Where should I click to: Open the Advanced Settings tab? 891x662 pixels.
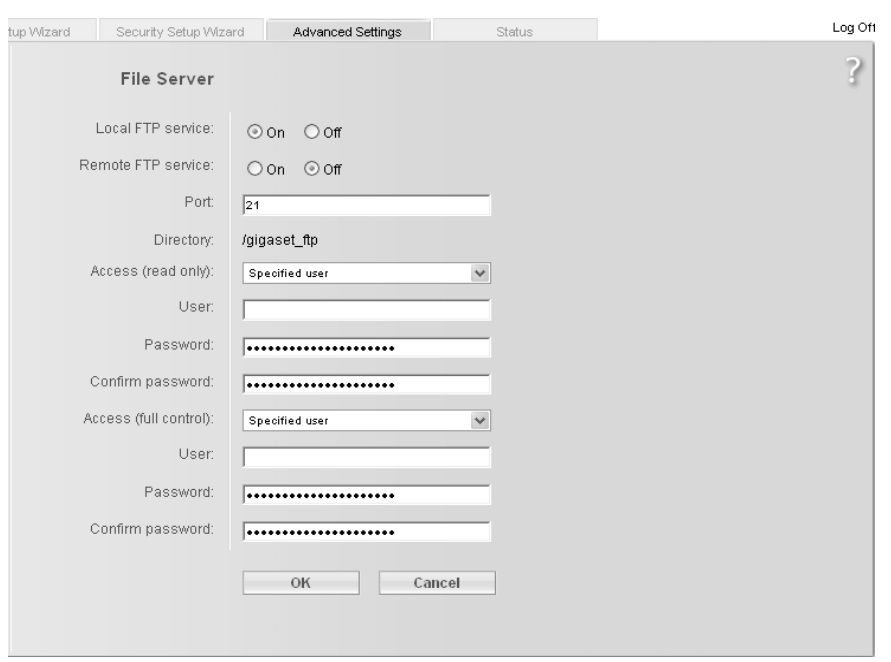347,32
